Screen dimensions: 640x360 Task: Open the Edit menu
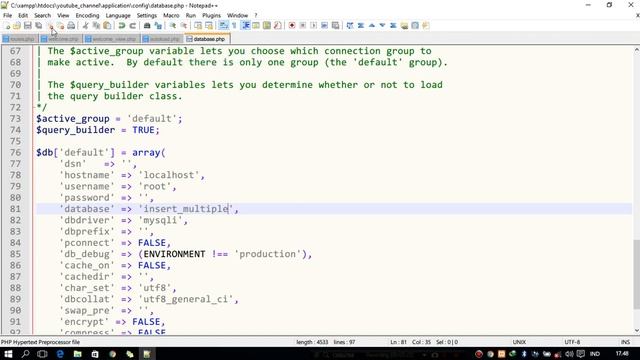pyautogui.click(x=23, y=16)
